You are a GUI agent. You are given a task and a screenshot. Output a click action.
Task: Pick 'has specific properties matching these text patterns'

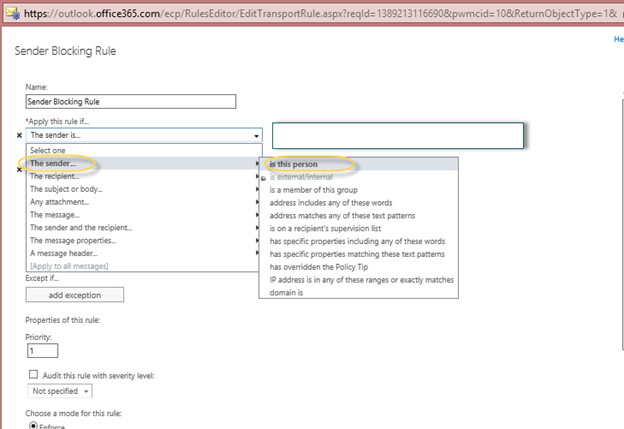[358, 254]
